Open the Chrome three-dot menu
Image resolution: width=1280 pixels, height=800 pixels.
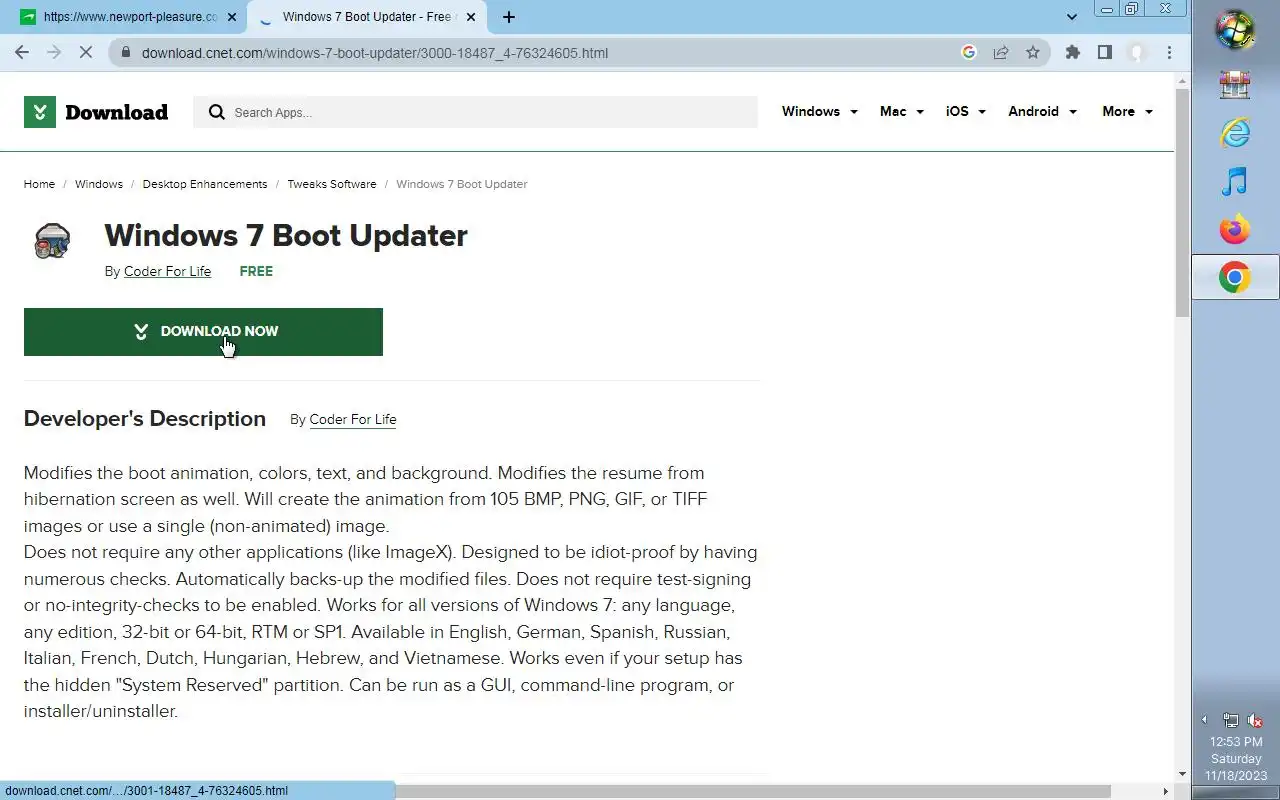pos(1169,53)
